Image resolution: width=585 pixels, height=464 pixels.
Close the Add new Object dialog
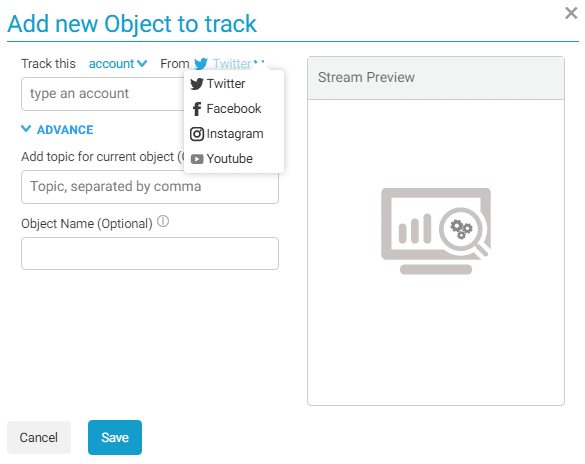(571, 13)
